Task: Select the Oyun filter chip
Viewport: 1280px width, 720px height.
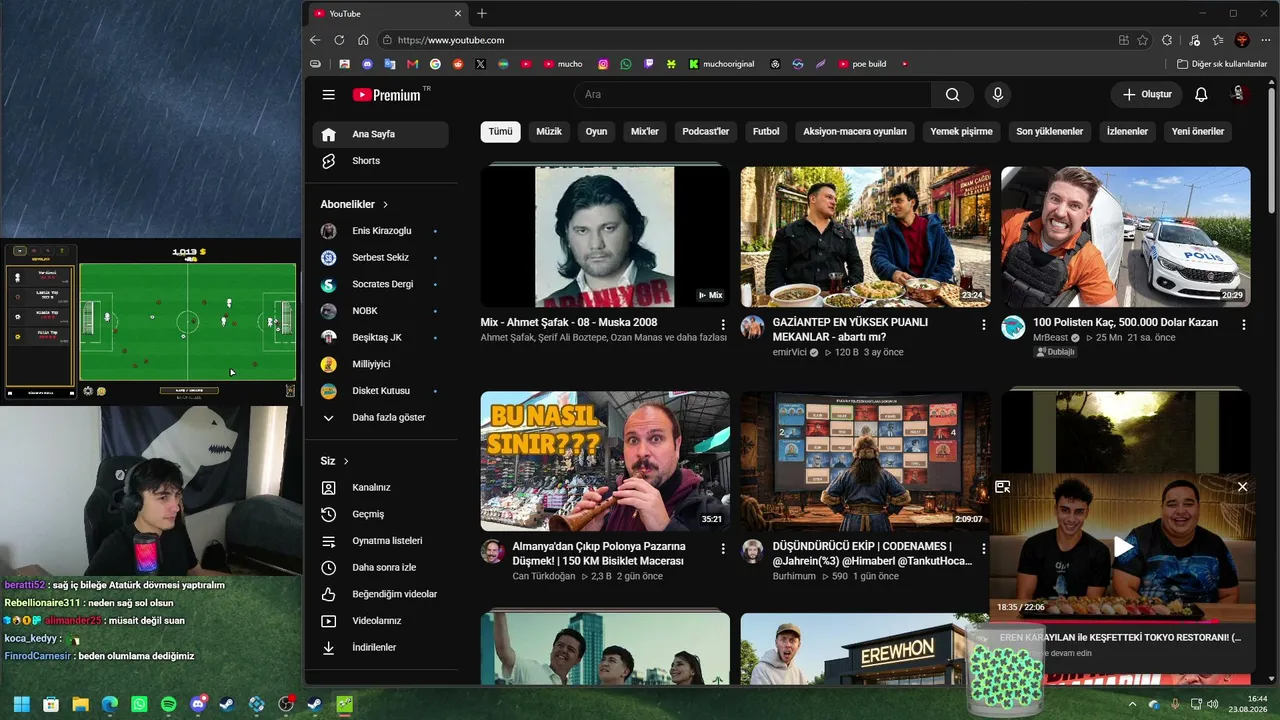Action: tap(596, 132)
